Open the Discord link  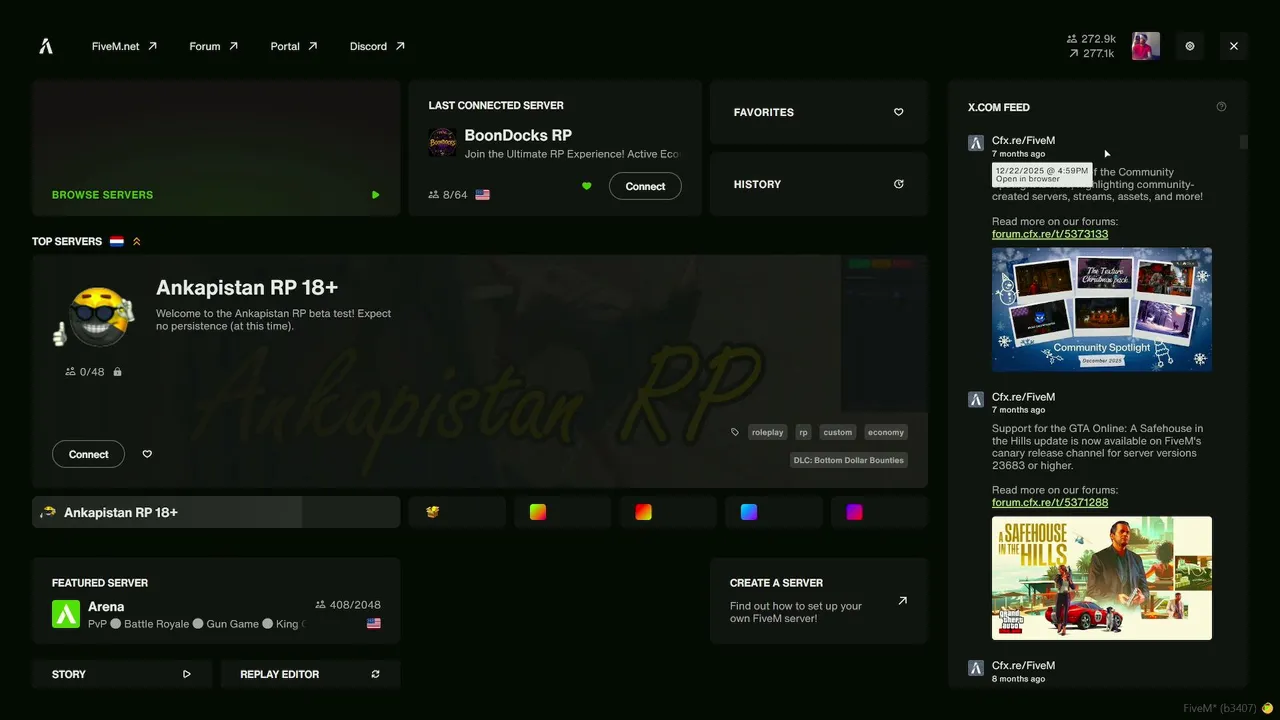coord(377,46)
